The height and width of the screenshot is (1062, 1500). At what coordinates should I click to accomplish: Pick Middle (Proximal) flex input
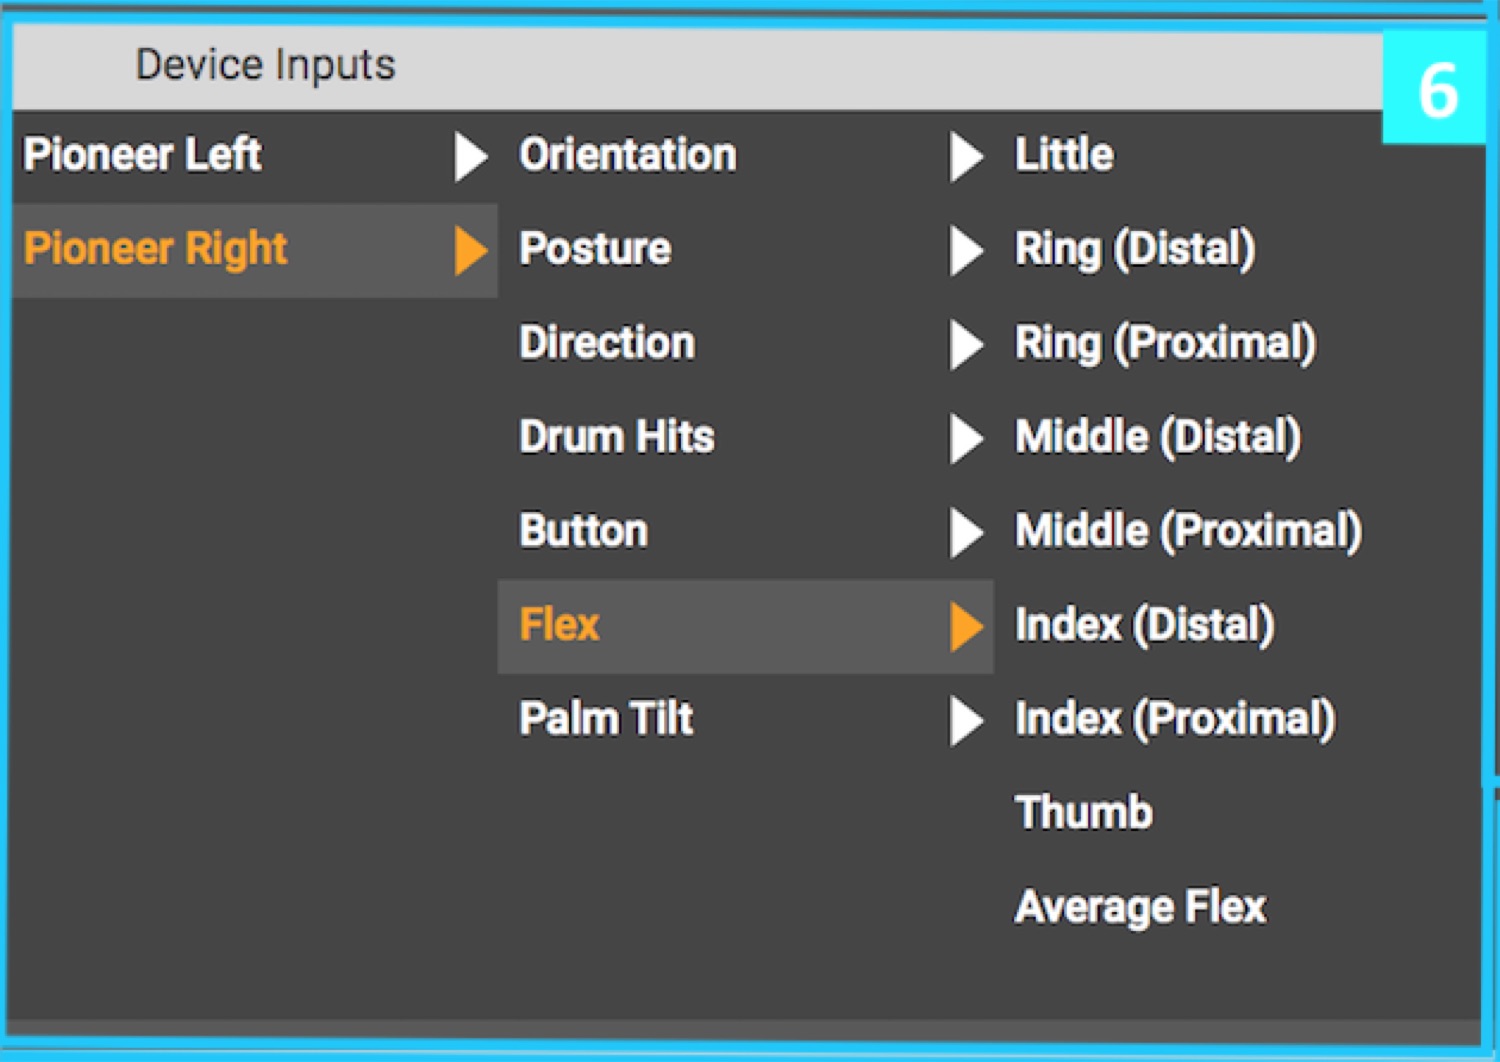[x=1188, y=531]
